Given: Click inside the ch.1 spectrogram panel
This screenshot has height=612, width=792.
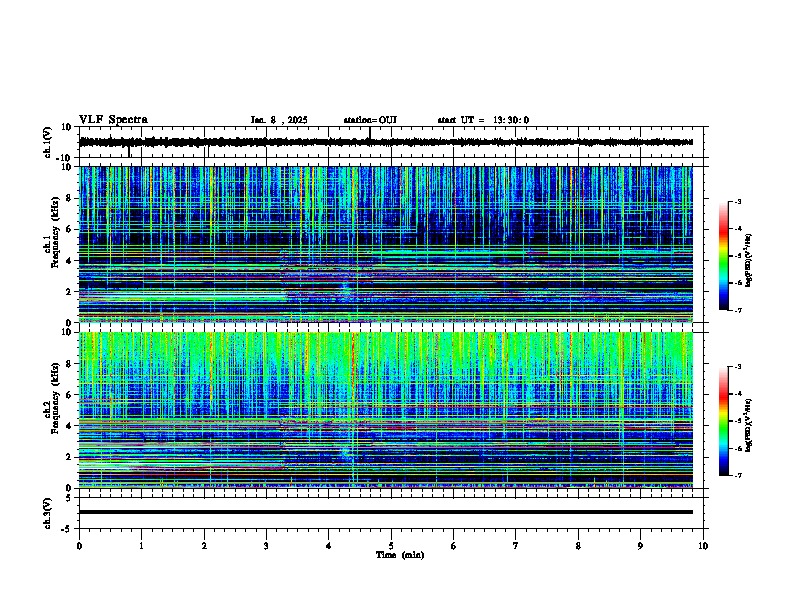Looking at the screenshot, I should pos(386,244).
